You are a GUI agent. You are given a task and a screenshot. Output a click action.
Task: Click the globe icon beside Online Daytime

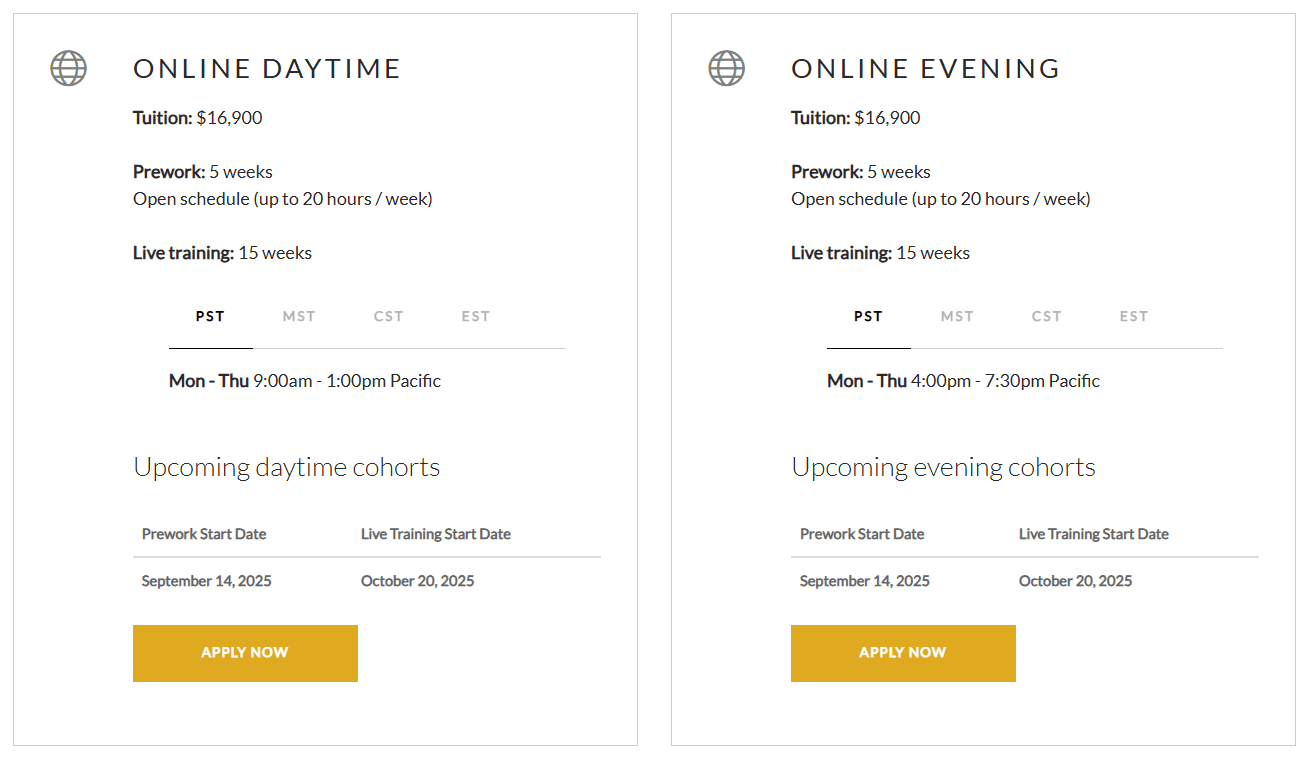pos(69,68)
